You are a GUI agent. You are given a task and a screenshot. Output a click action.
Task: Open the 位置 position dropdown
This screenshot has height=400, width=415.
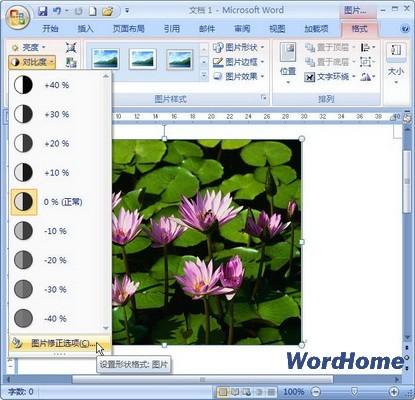point(288,63)
